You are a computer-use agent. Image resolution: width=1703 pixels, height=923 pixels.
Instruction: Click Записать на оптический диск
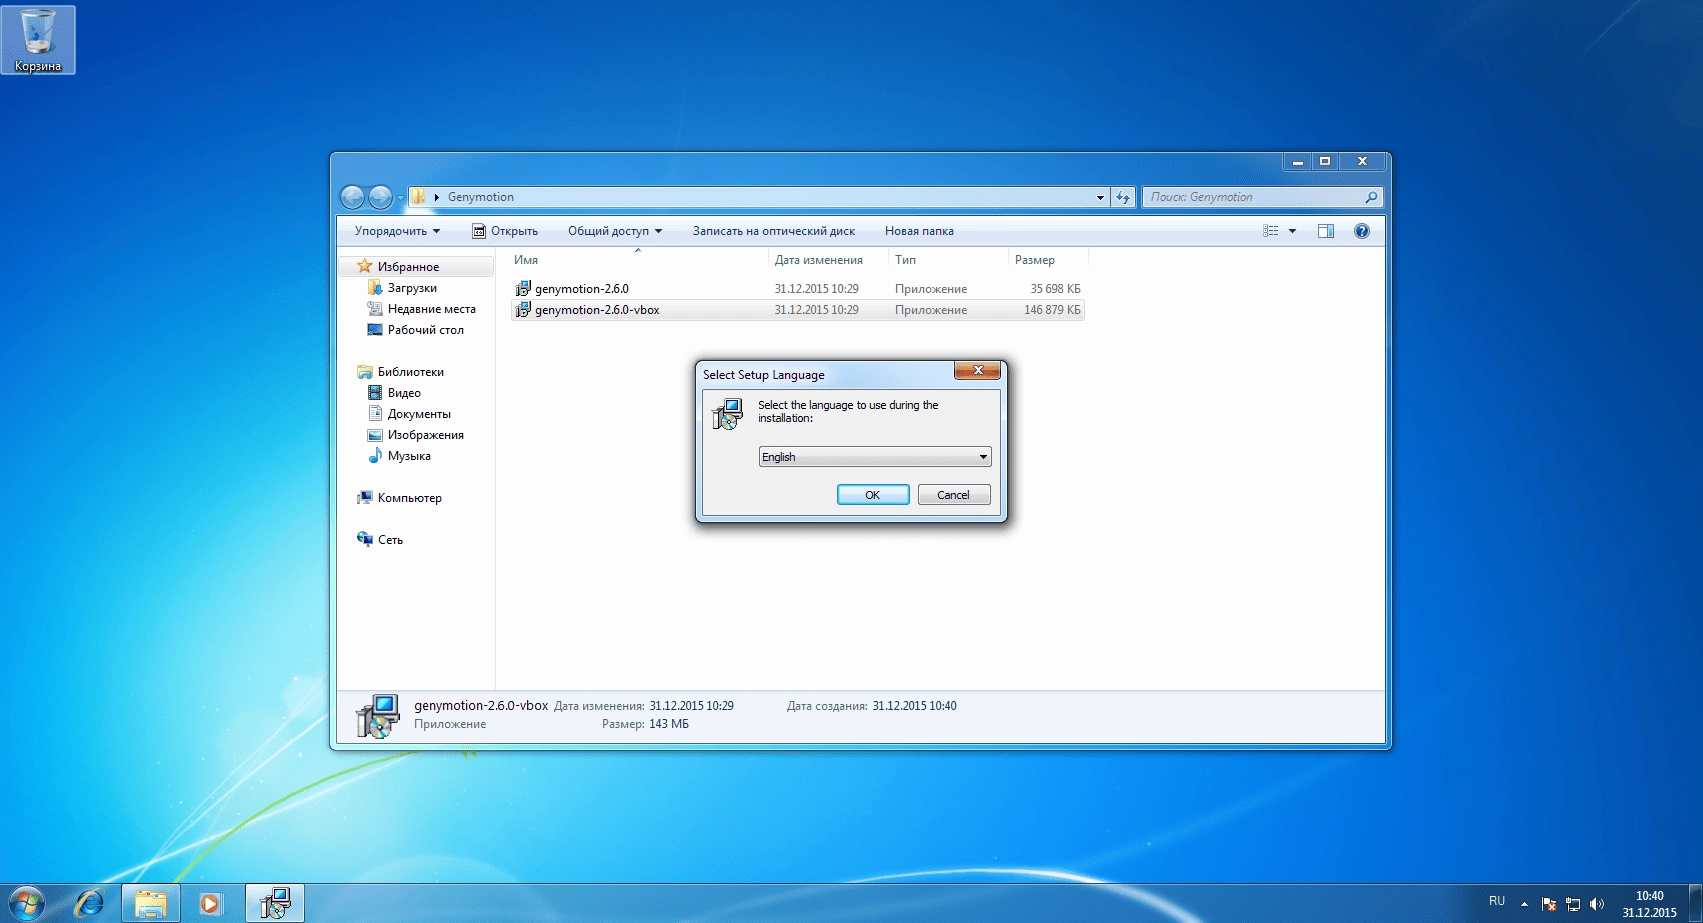click(x=774, y=231)
